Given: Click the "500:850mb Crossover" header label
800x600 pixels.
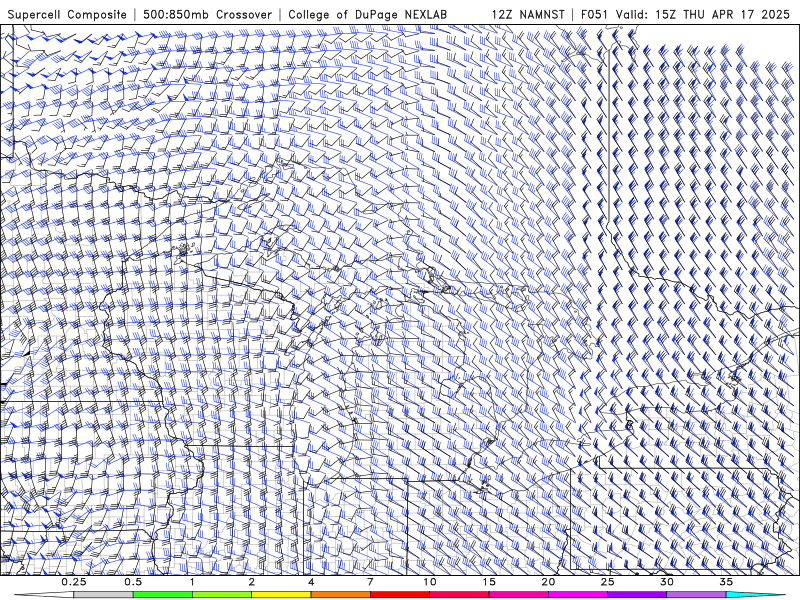Looking at the screenshot, I should [207, 14].
